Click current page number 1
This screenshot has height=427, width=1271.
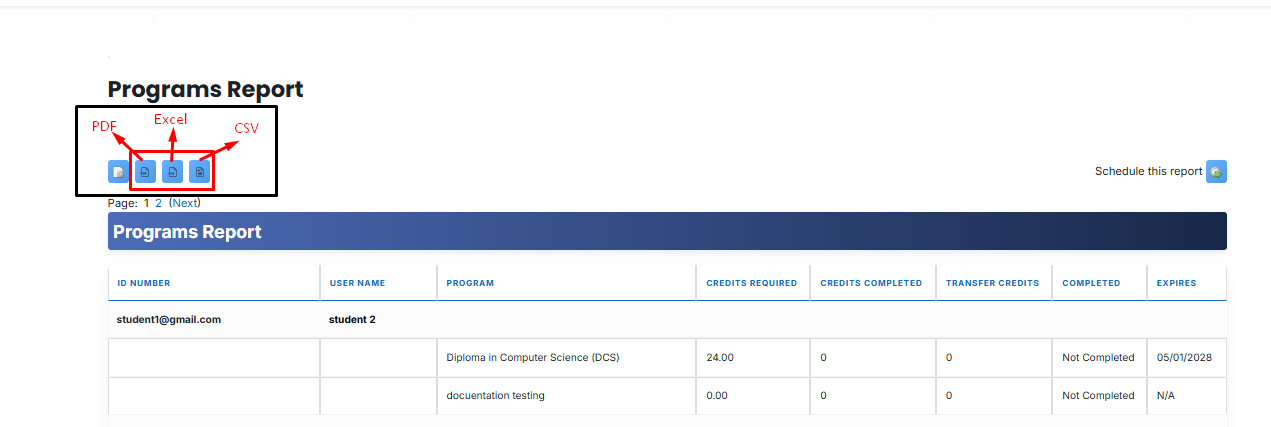pos(146,203)
